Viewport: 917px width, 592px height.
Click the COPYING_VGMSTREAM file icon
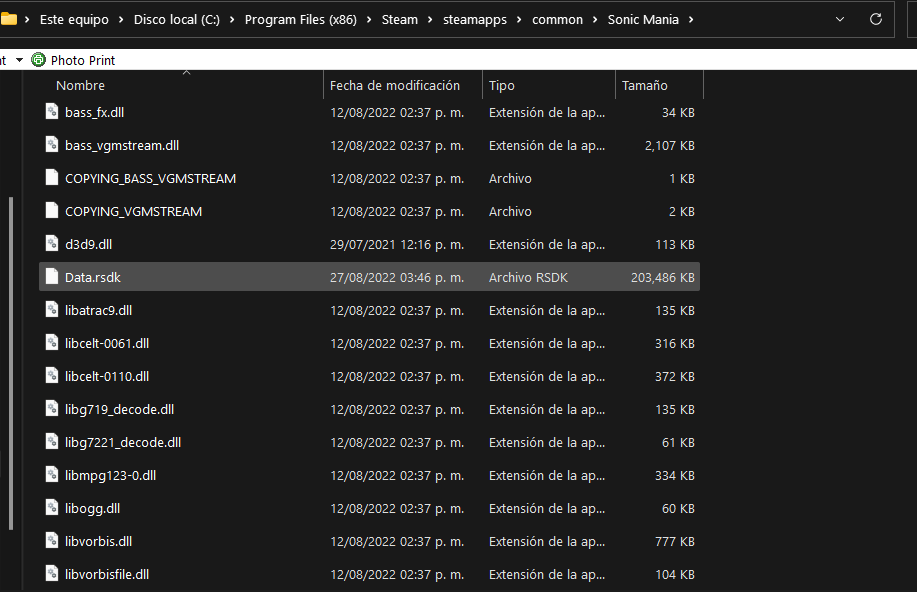coord(52,211)
